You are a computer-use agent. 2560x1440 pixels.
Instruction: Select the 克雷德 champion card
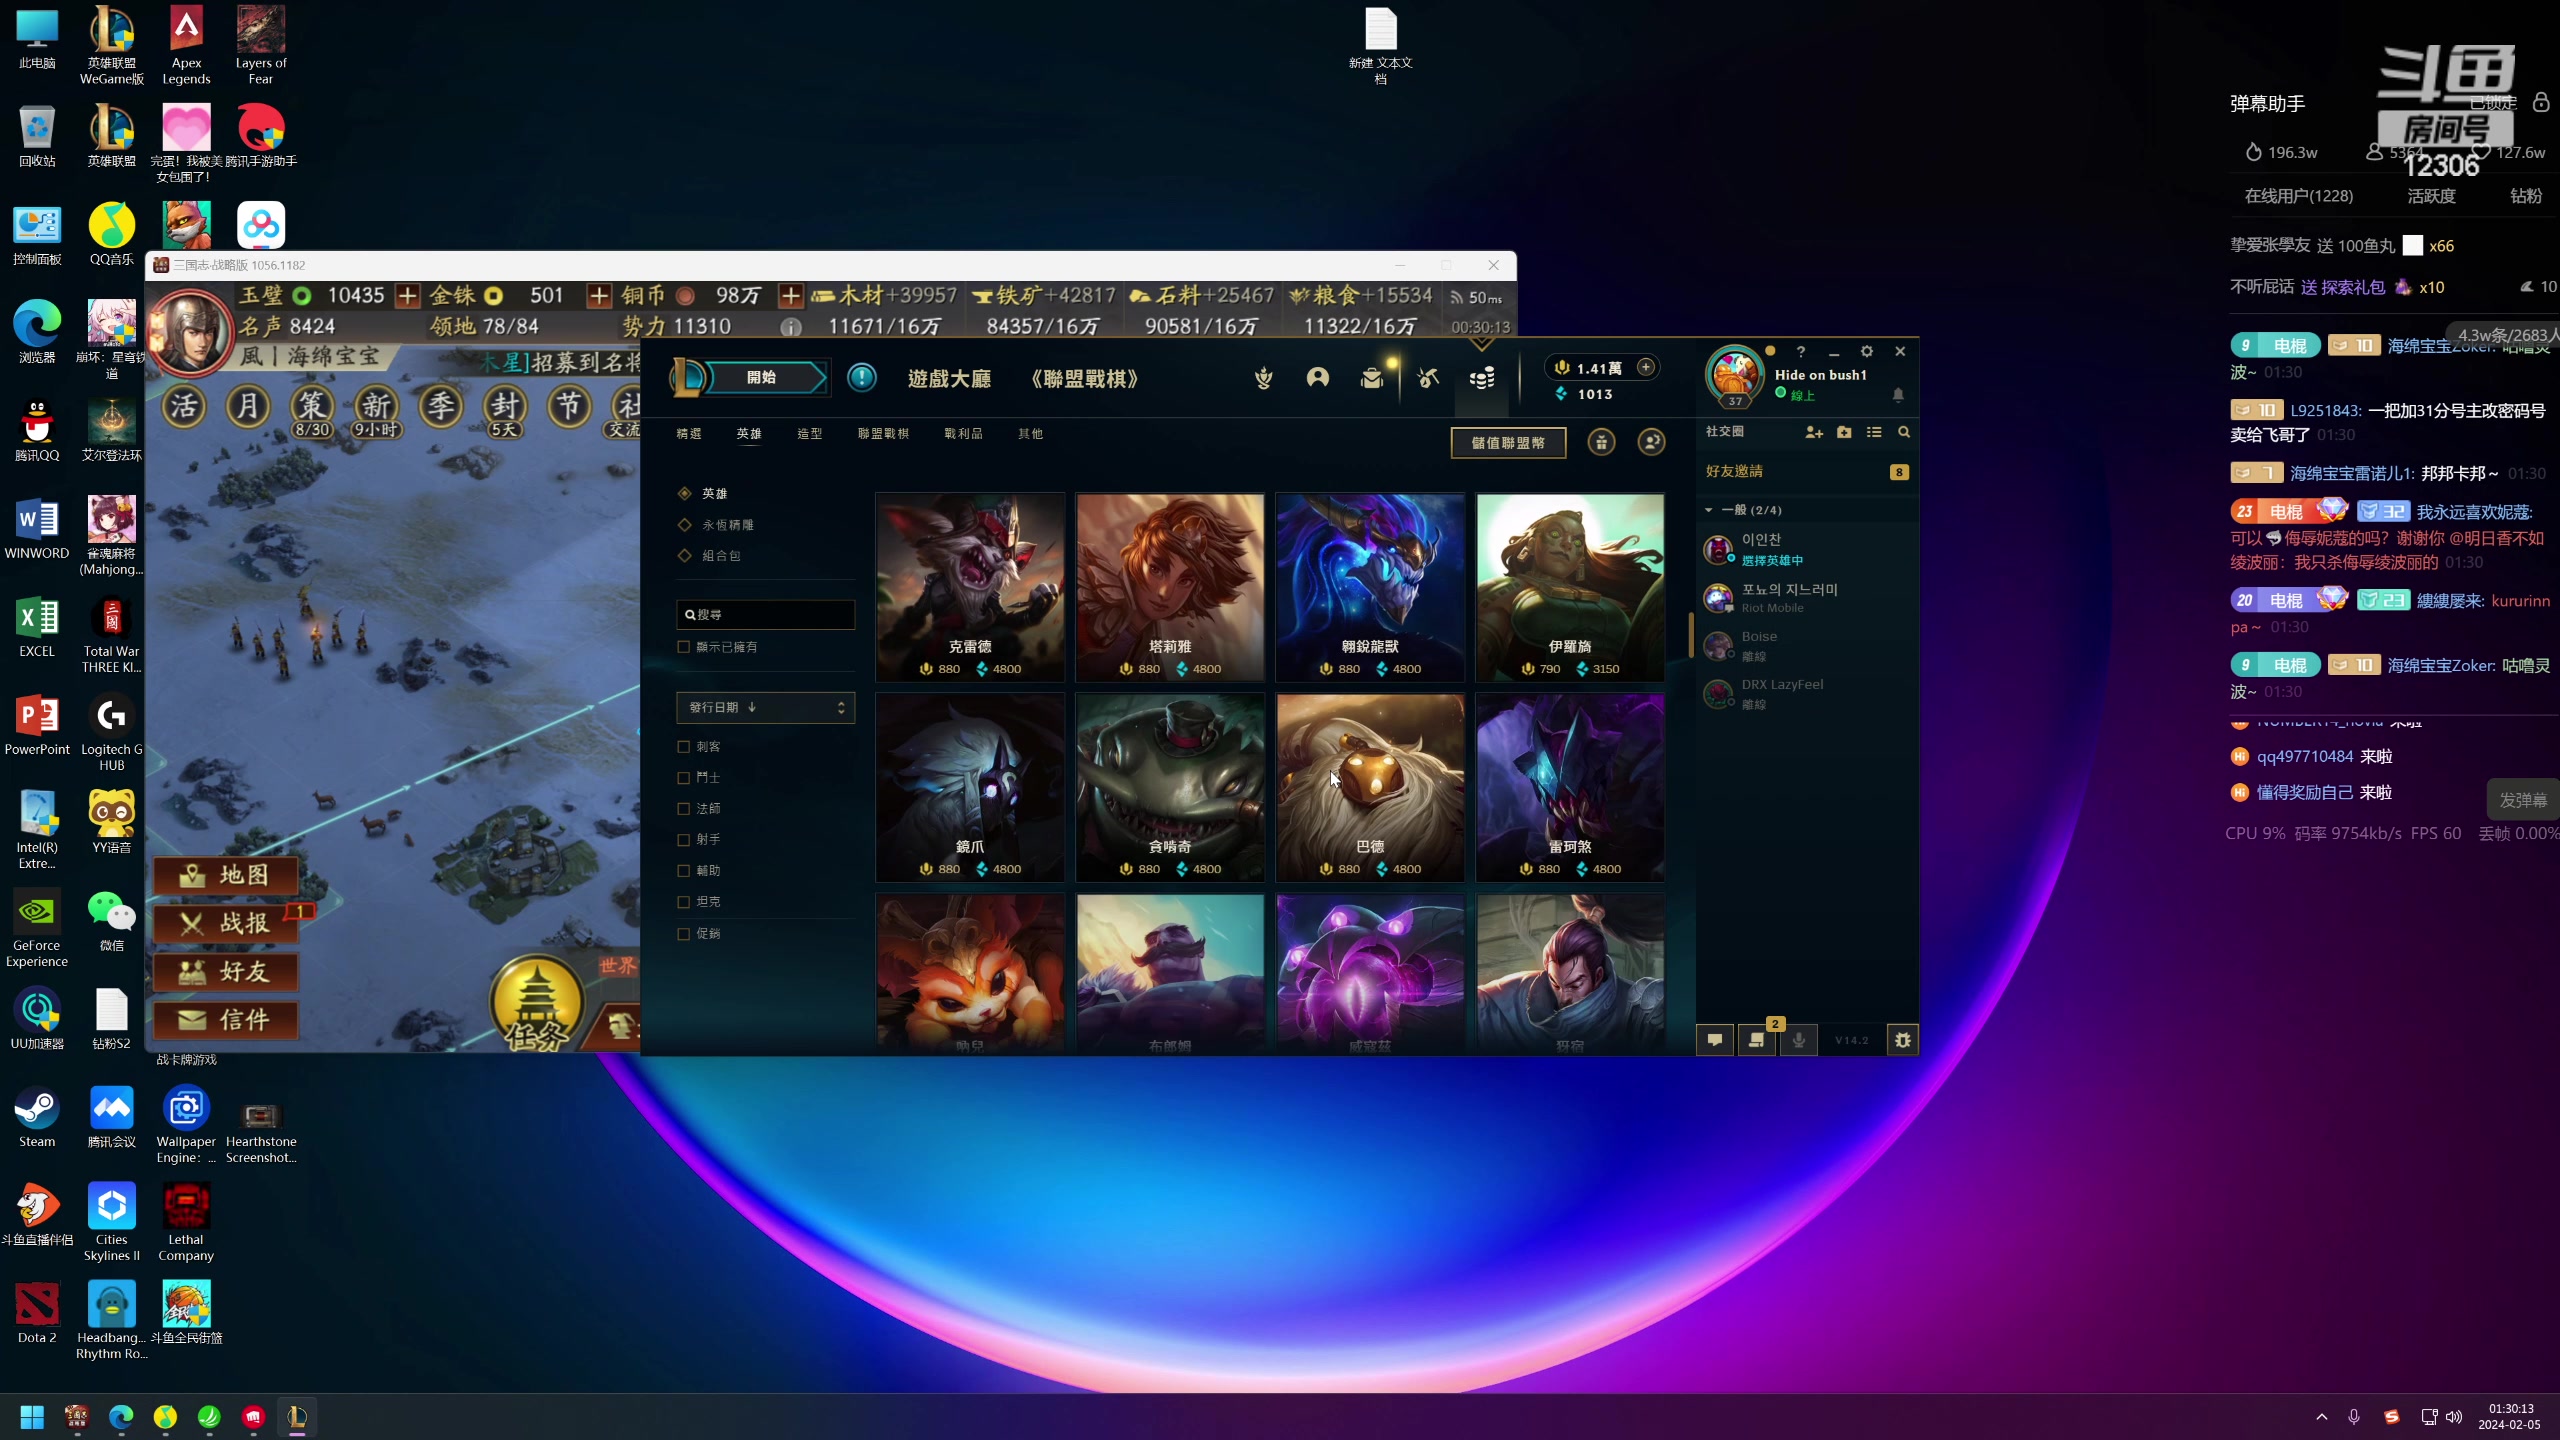point(970,588)
